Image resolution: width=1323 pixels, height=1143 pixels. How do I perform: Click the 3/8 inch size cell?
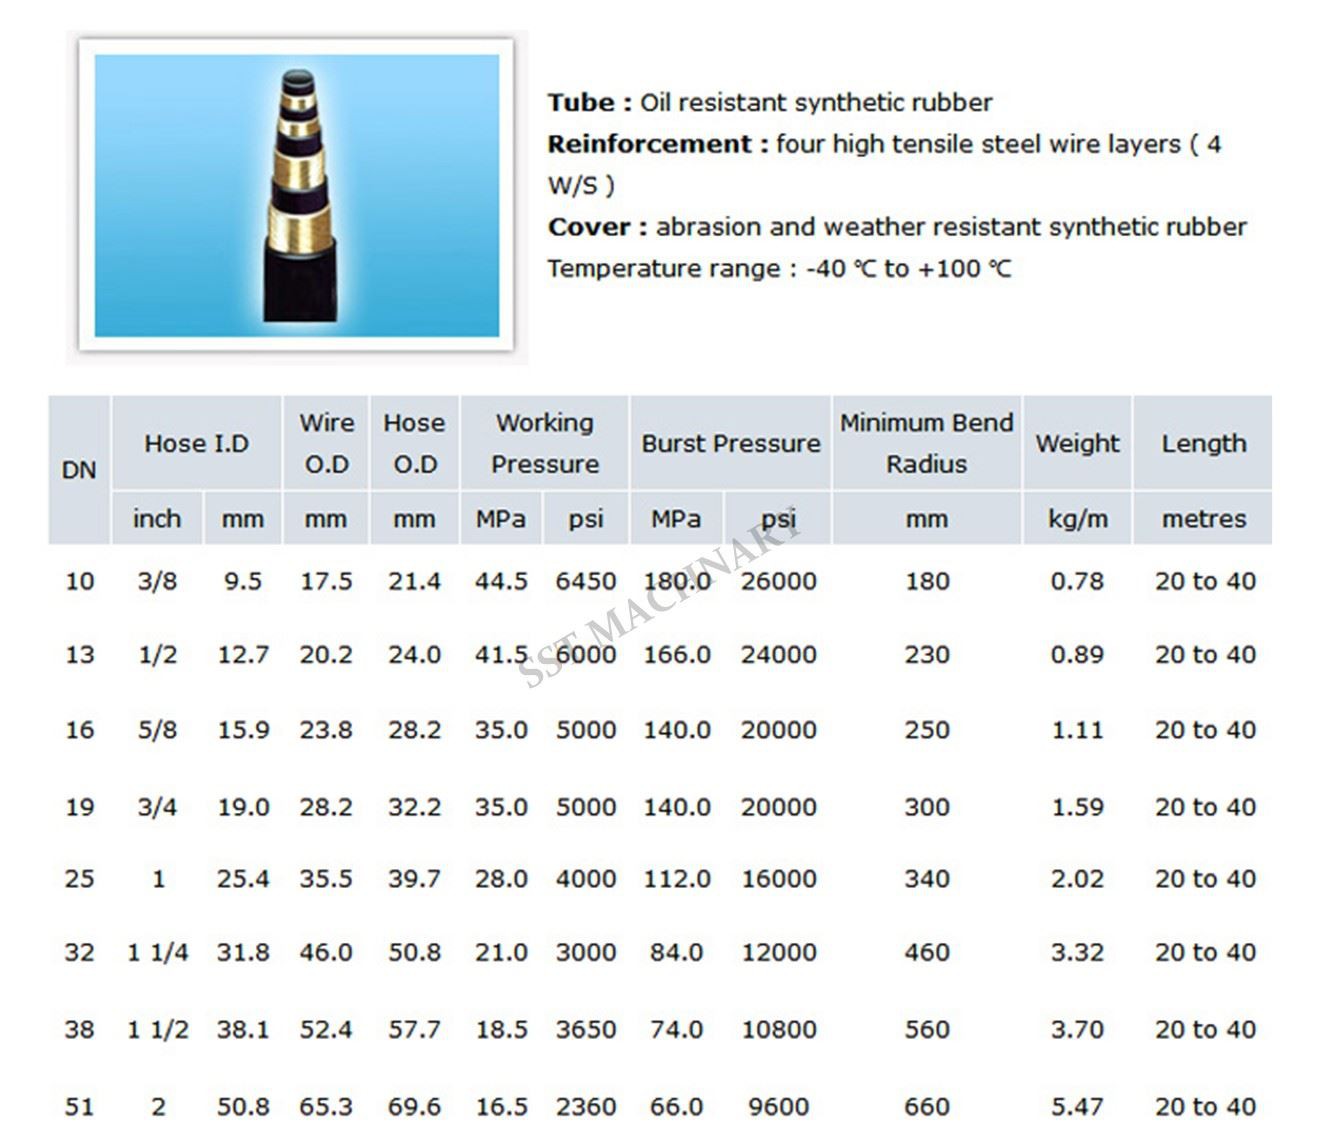[157, 581]
